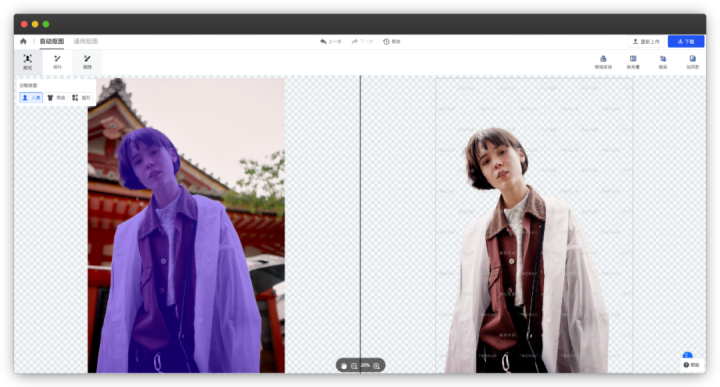Viewport: 720px width, 387px height.
Task: Select the mode tool with portrait-frame icon
Action: click(28, 62)
